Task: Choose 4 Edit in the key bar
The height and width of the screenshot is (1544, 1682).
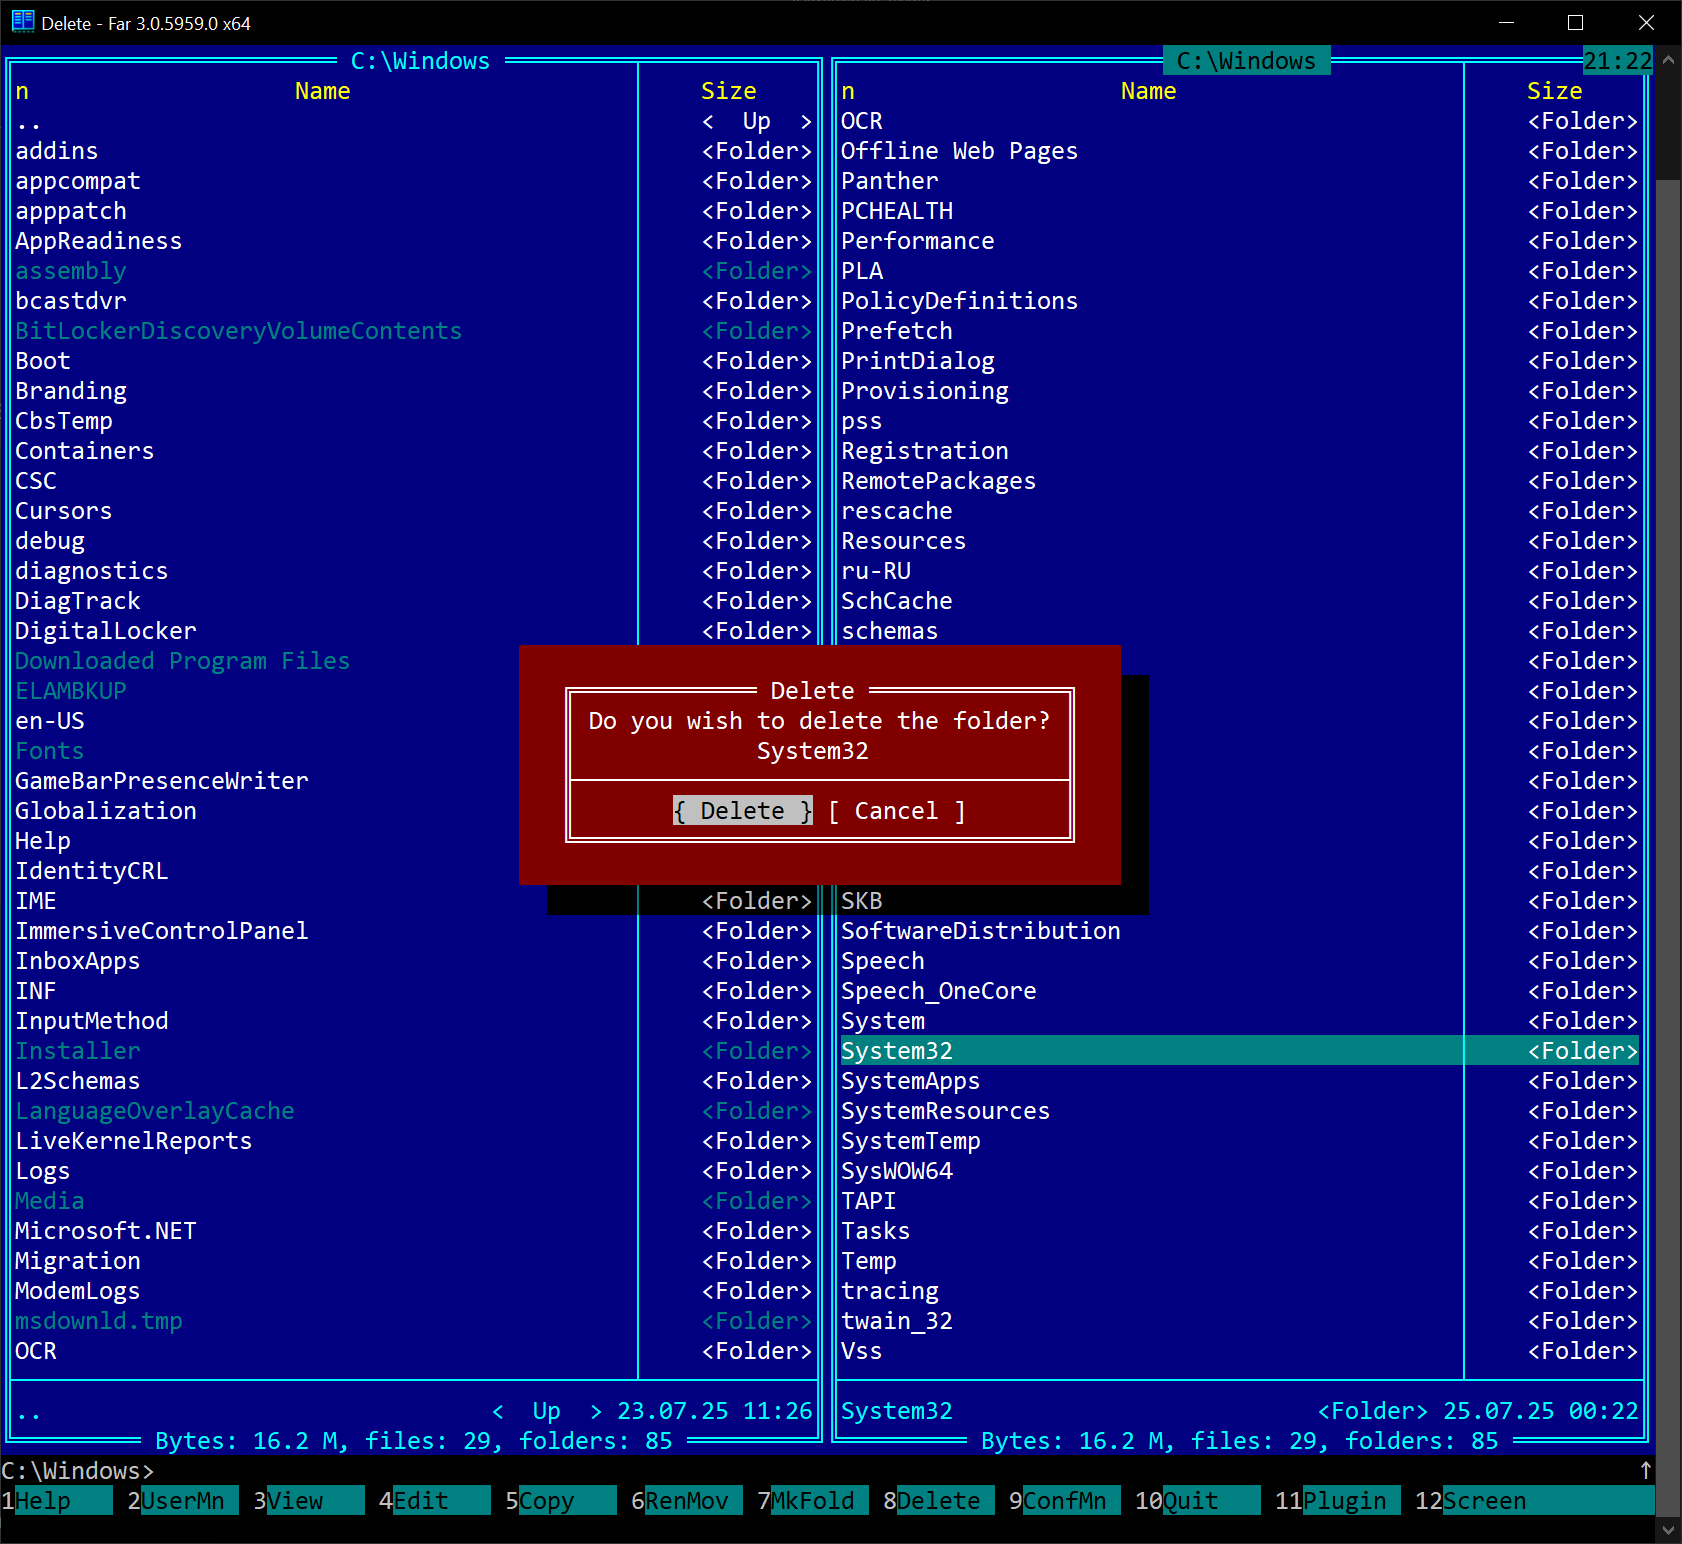Action: click(x=435, y=1501)
